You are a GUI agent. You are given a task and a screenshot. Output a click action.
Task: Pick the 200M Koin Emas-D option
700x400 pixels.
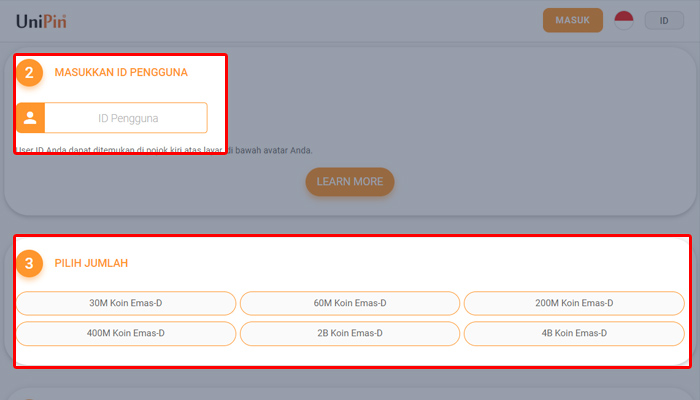[x=574, y=303]
